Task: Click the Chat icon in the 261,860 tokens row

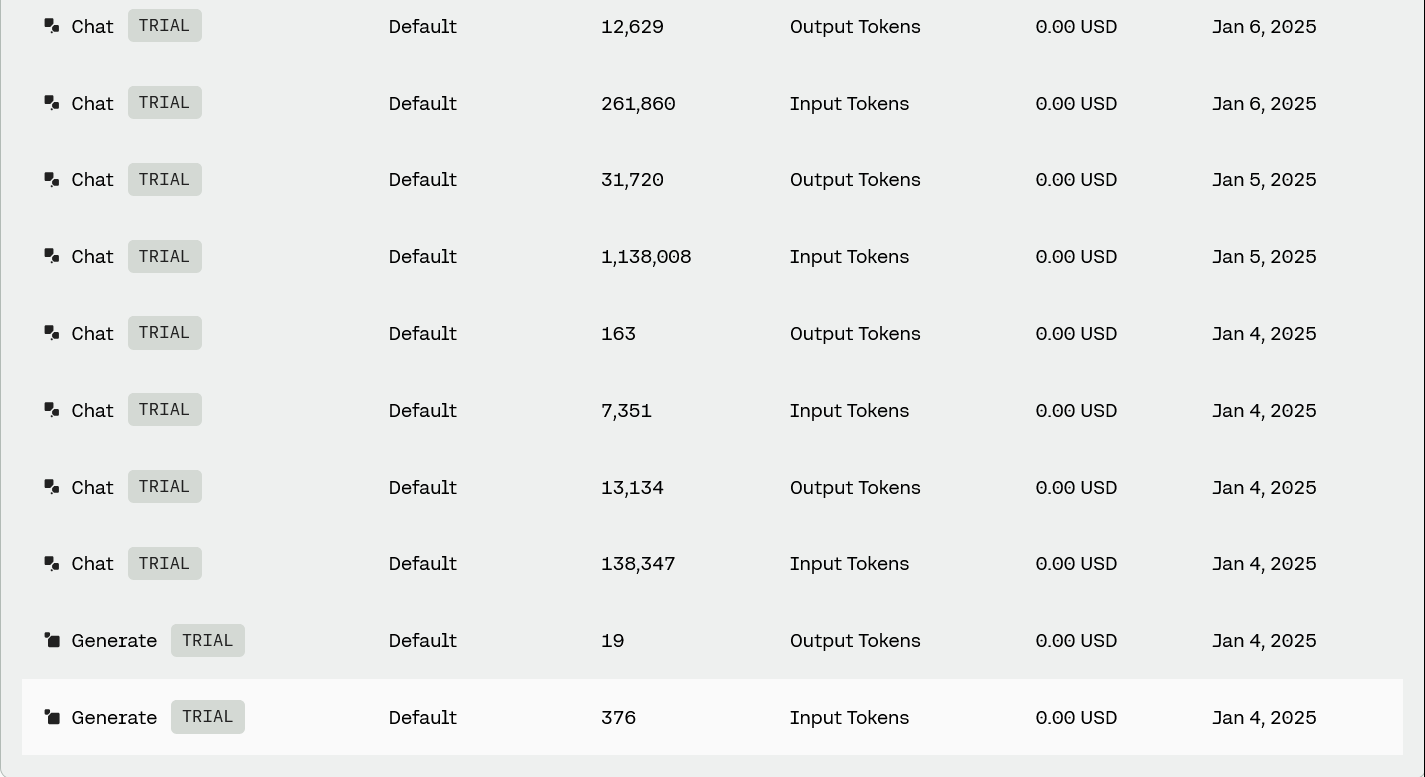Action: pyautogui.click(x=52, y=103)
